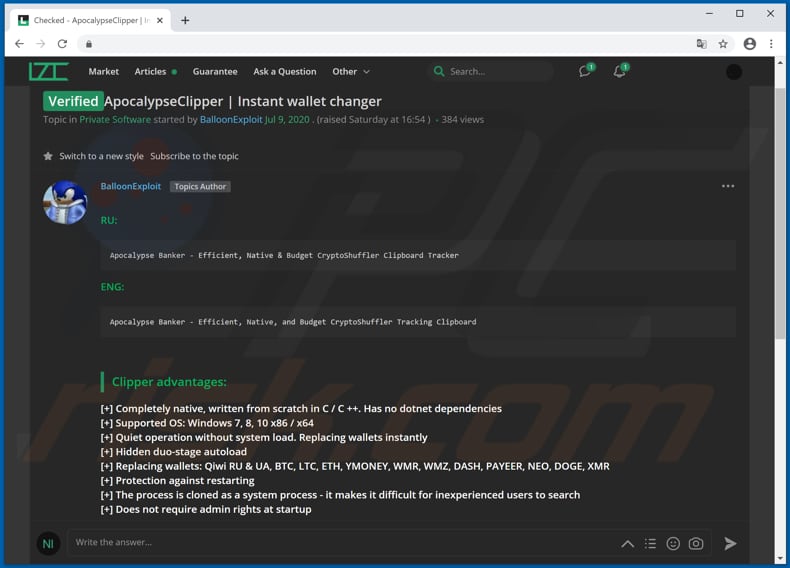Click Subscribe to the topic
The image size is (790, 568).
194,156
